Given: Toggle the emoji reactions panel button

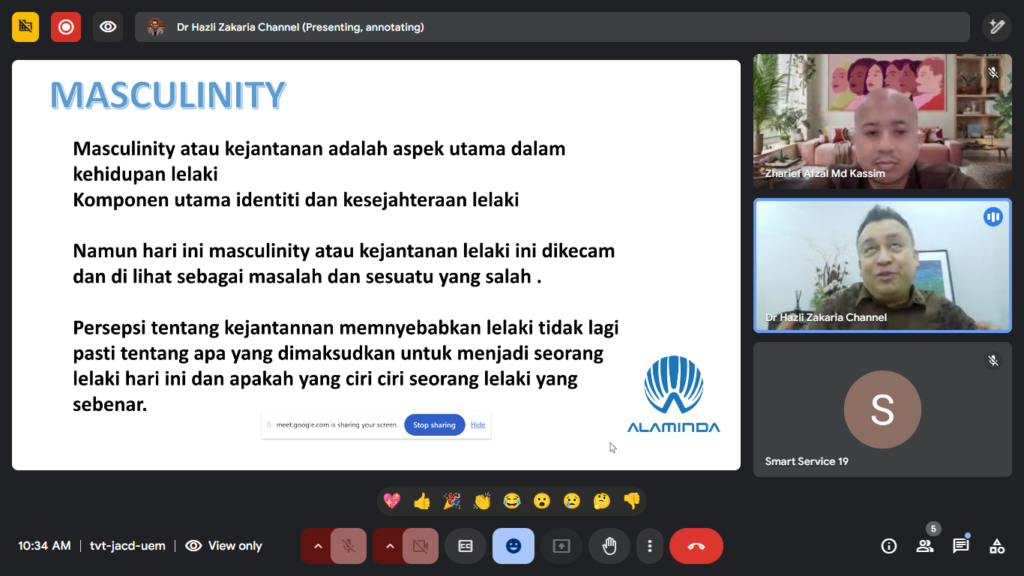Looking at the screenshot, I should pos(513,546).
